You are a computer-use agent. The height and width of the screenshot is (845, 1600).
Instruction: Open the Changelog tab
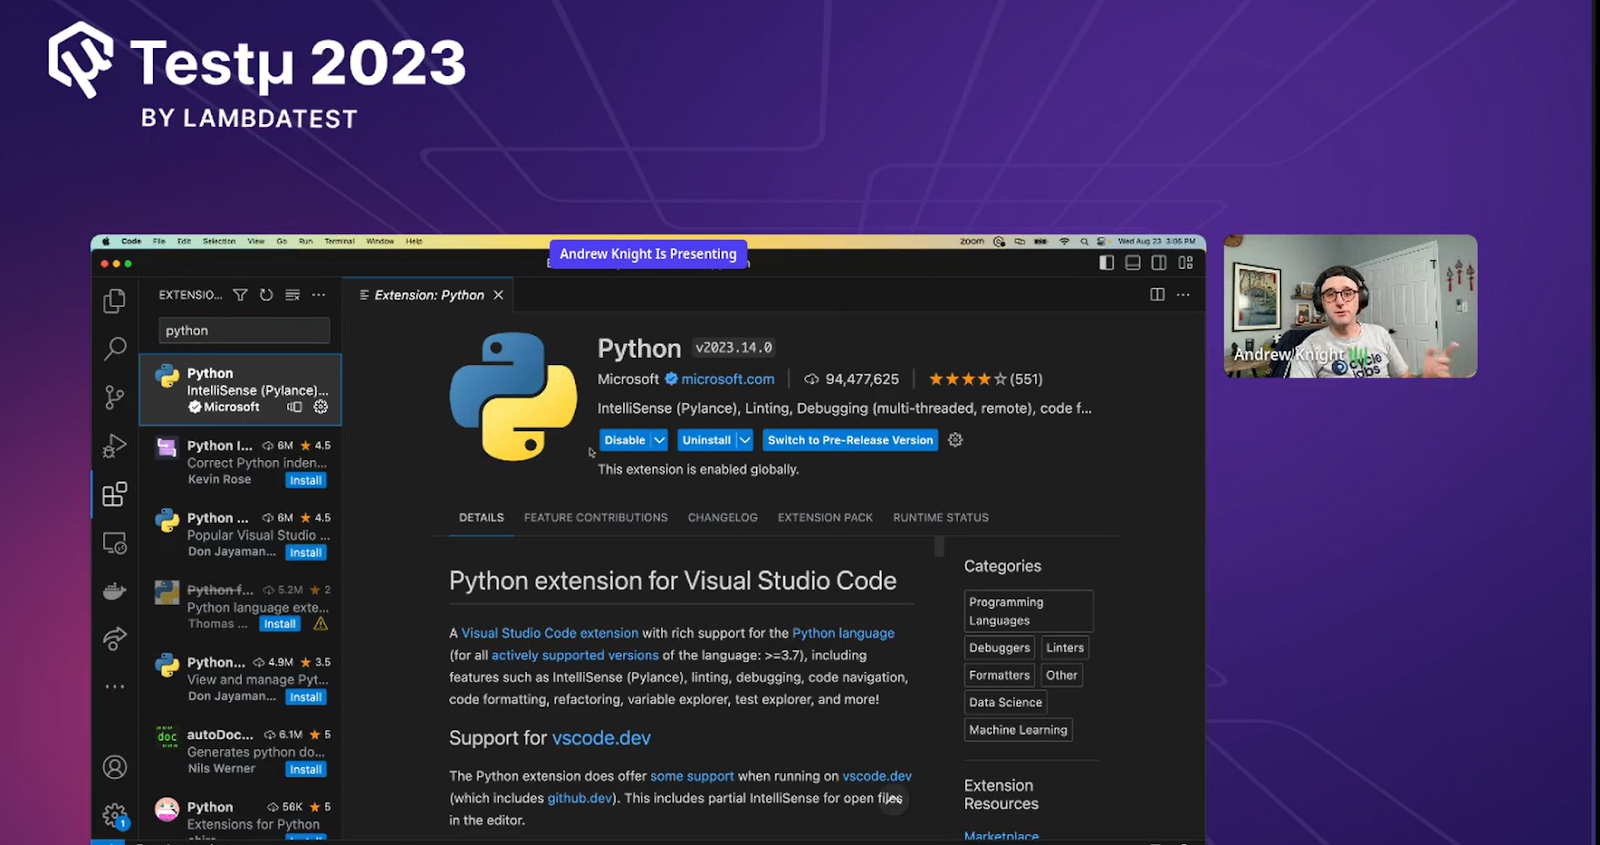pos(723,518)
